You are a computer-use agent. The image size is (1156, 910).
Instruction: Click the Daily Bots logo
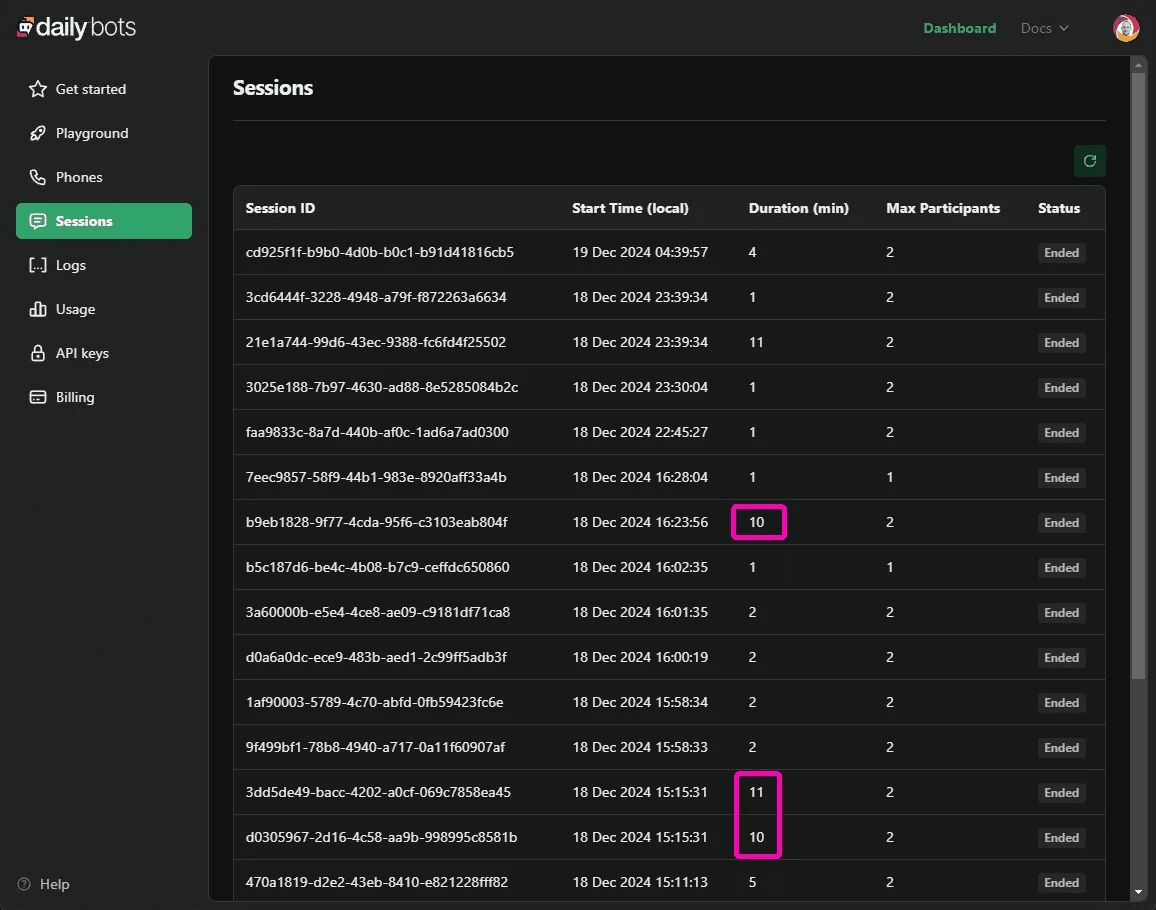tap(76, 28)
